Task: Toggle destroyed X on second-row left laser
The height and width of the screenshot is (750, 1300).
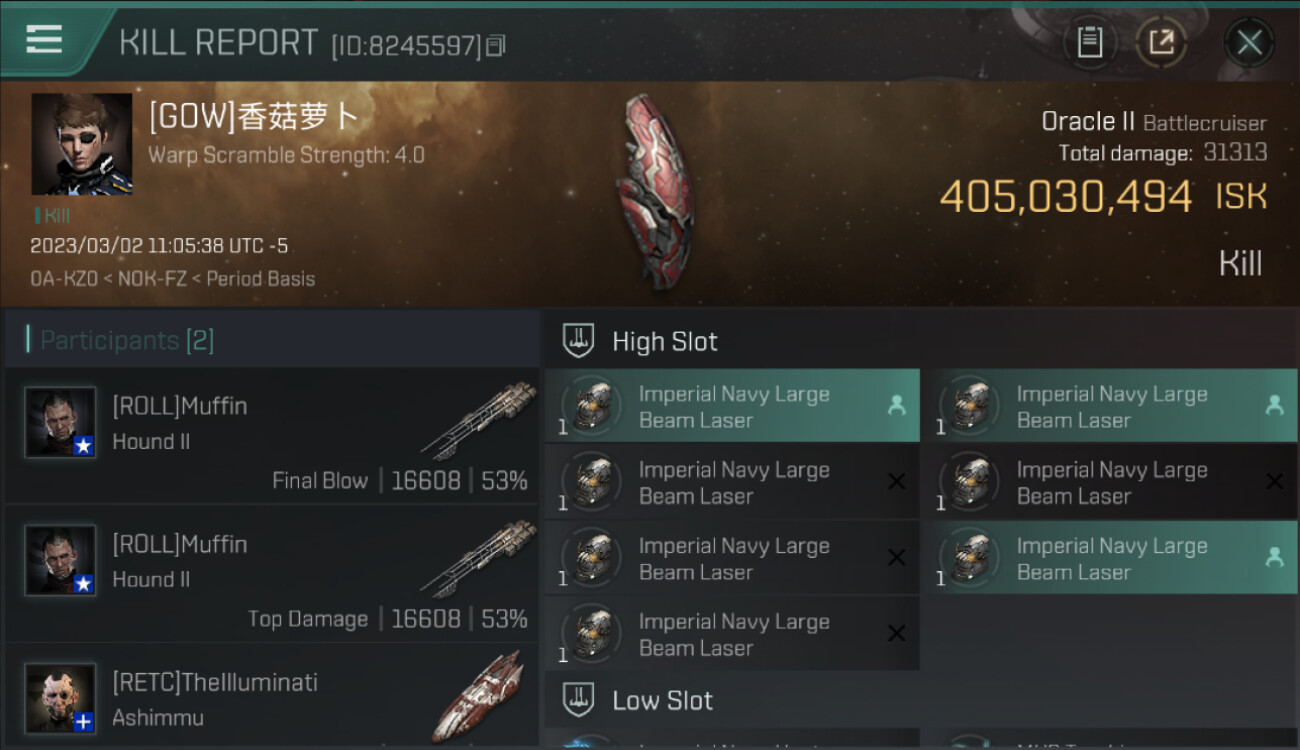Action: point(897,482)
